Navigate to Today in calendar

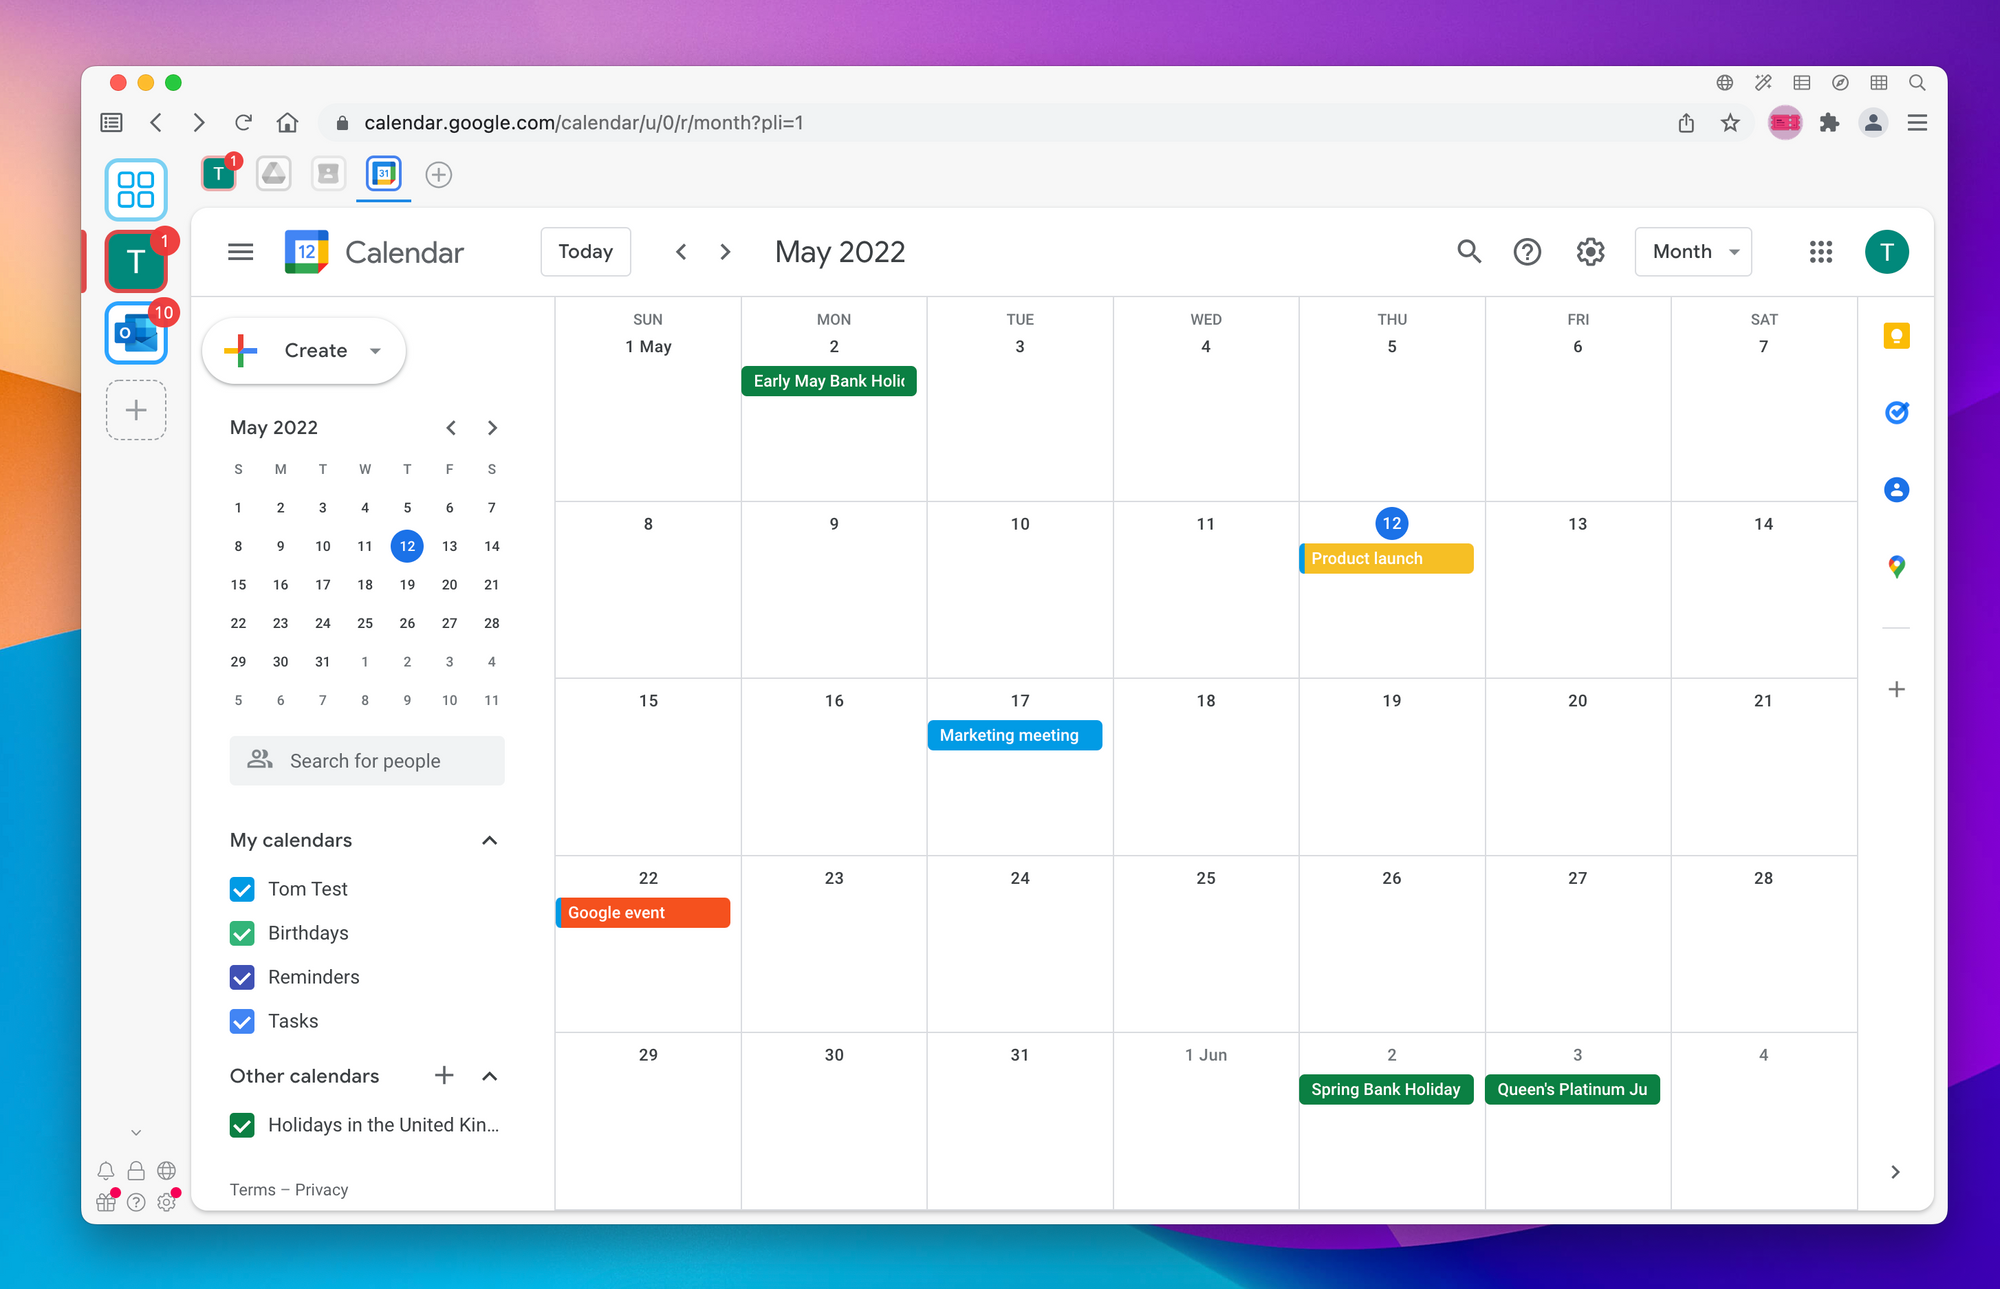click(x=583, y=251)
